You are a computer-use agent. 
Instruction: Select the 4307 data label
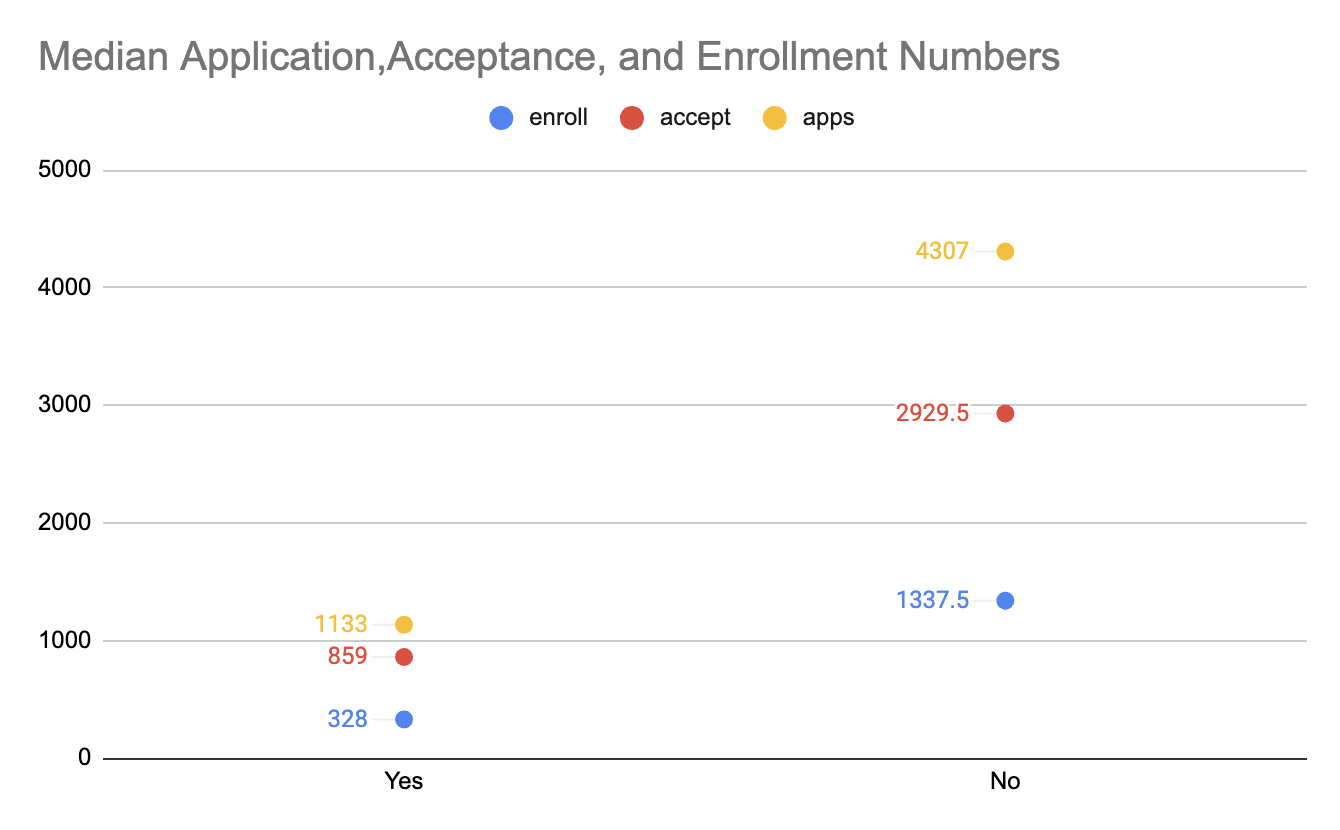[942, 251]
